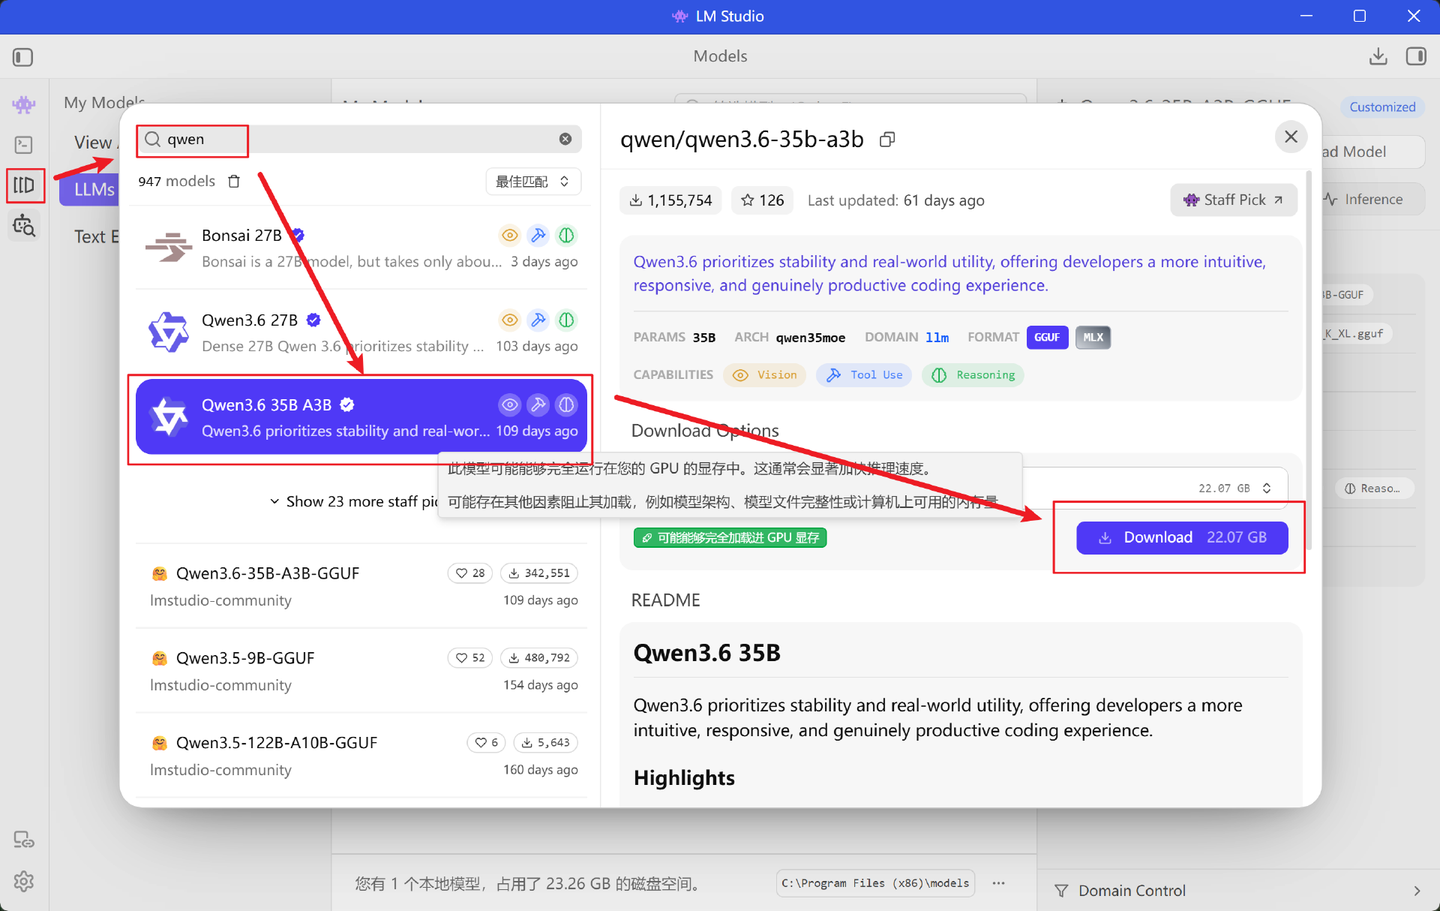Toggle the right sidebar panel icon
Viewport: 1440px width, 911px height.
pyautogui.click(x=1416, y=56)
